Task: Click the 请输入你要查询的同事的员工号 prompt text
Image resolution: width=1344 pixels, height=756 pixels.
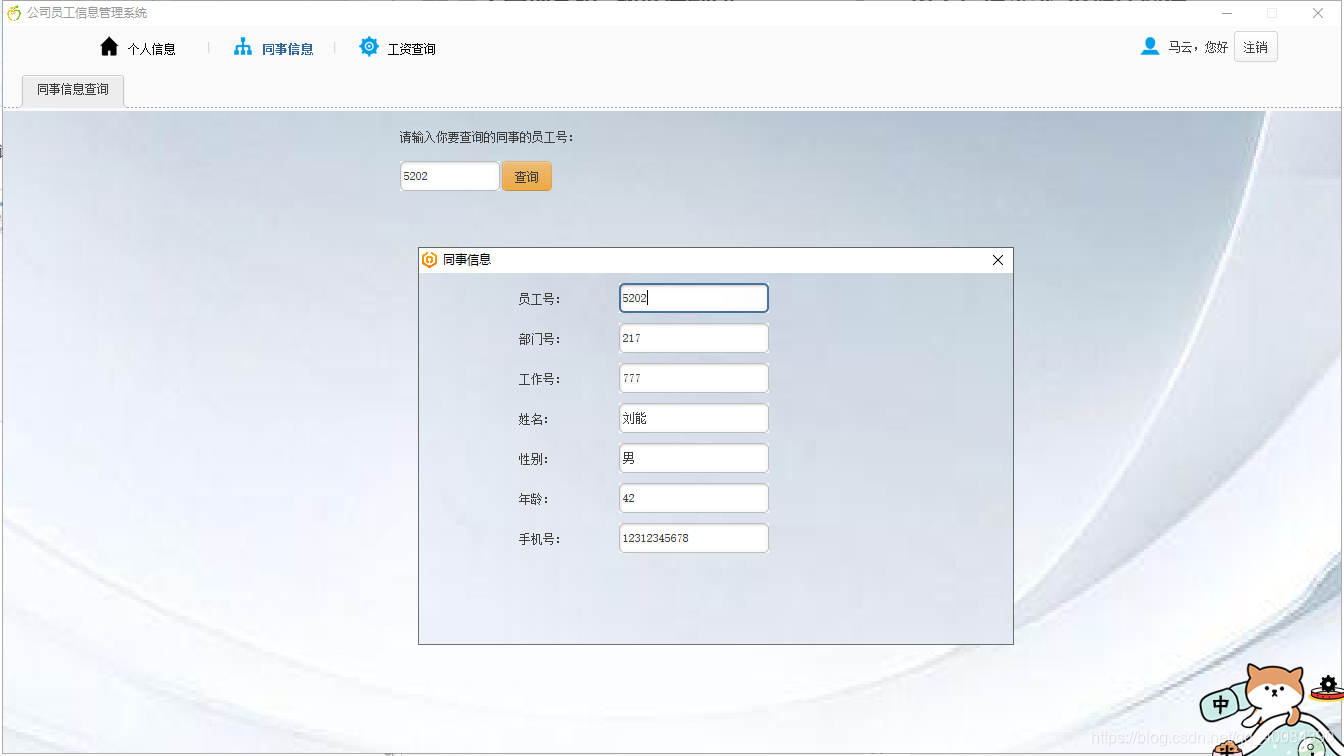Action: coord(486,137)
